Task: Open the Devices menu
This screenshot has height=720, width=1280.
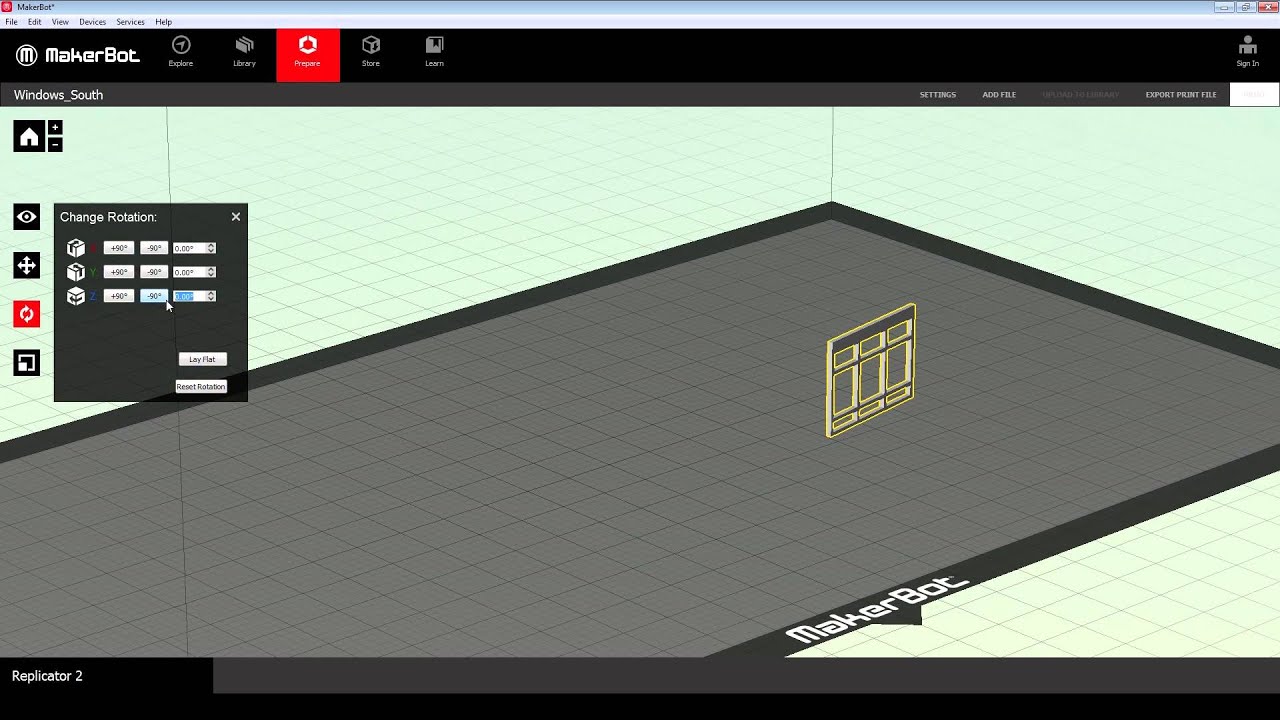Action: coord(92,21)
